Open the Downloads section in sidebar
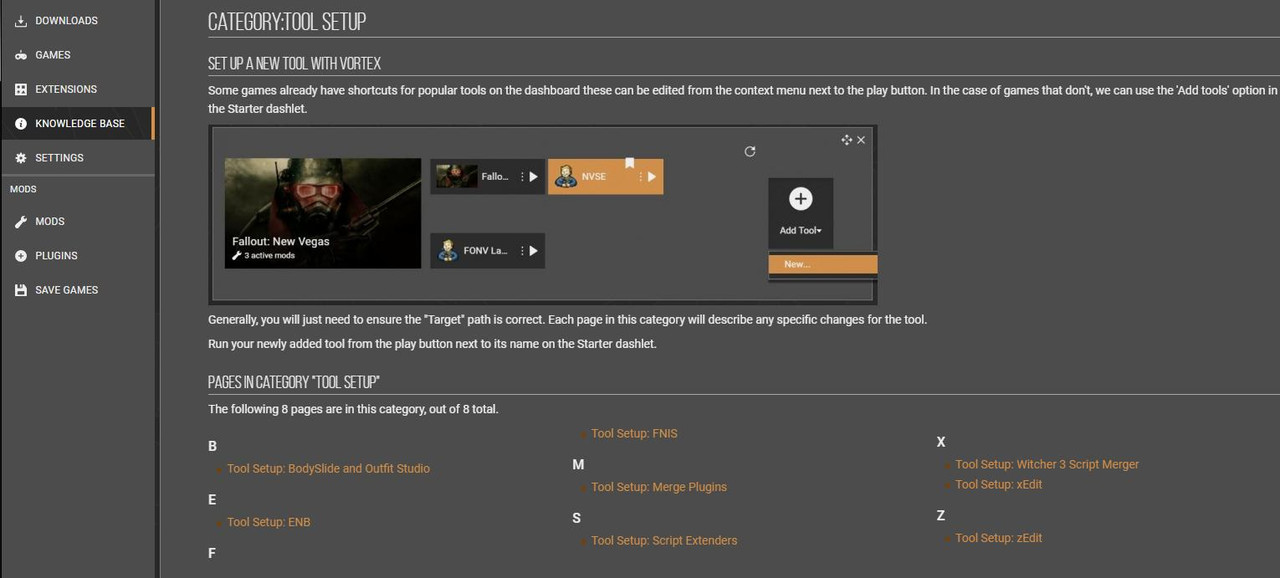Image resolution: width=1280 pixels, height=578 pixels. coord(77,21)
